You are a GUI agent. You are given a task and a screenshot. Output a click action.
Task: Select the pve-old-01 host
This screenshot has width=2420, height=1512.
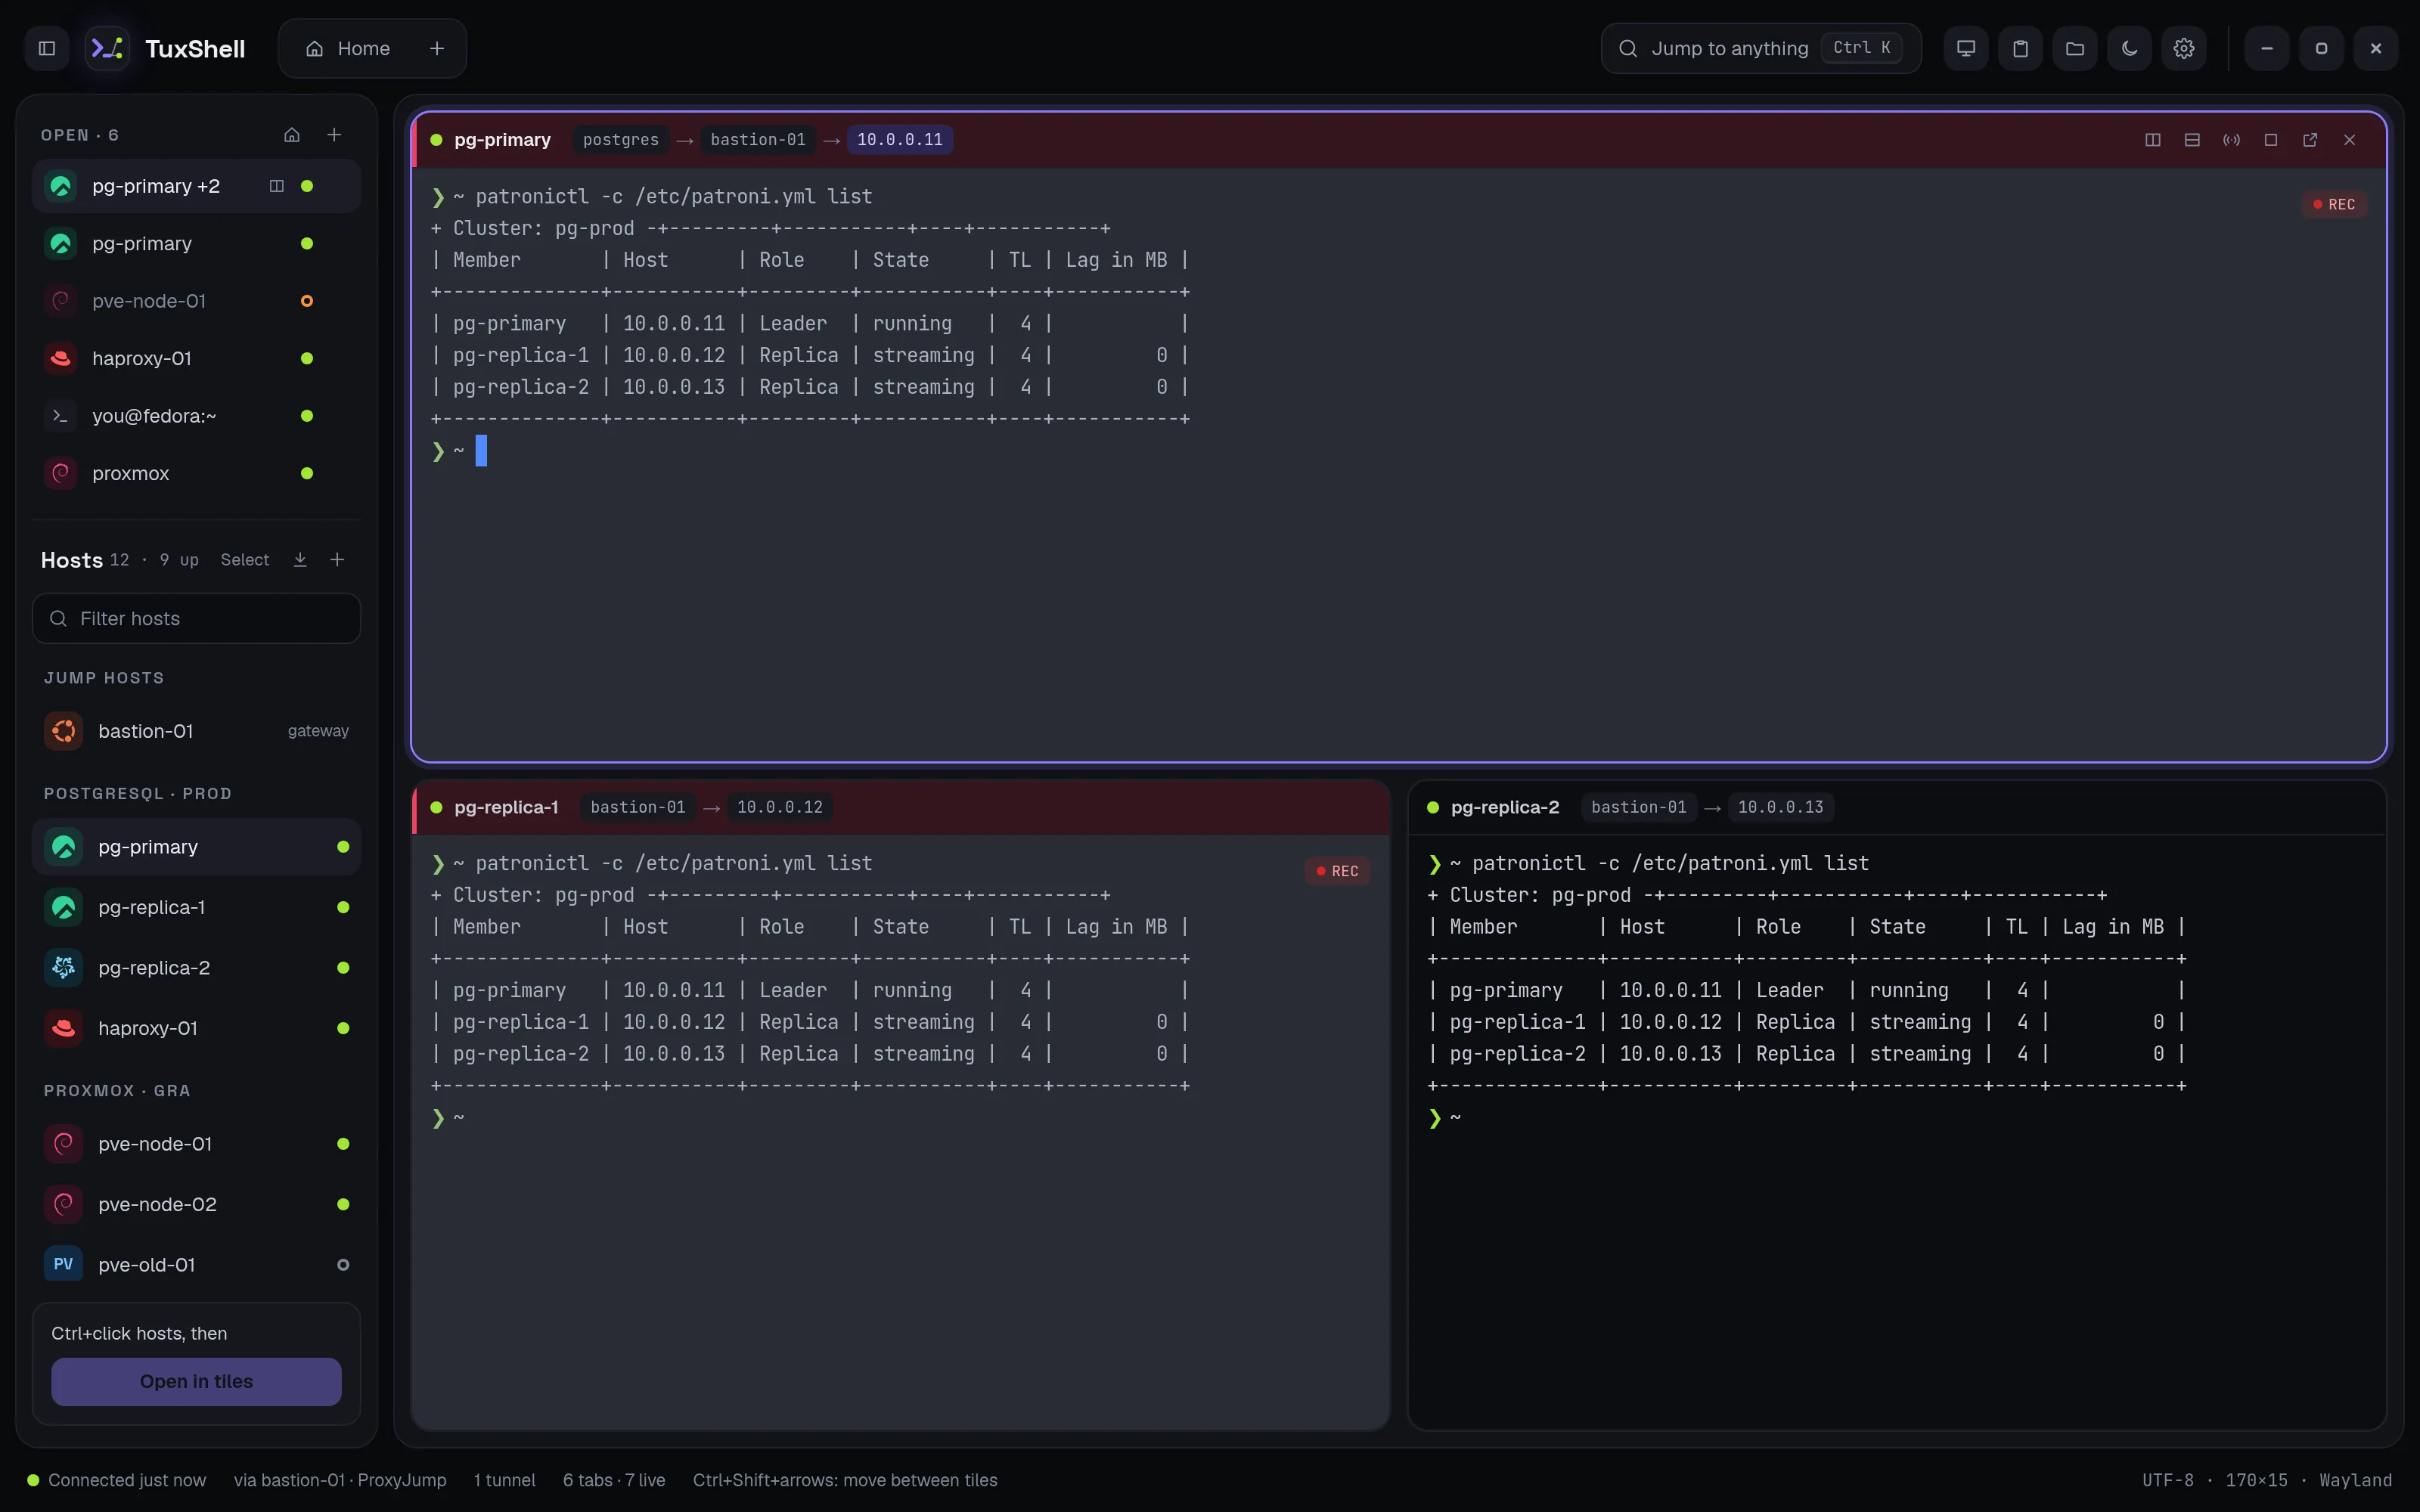pos(196,1265)
